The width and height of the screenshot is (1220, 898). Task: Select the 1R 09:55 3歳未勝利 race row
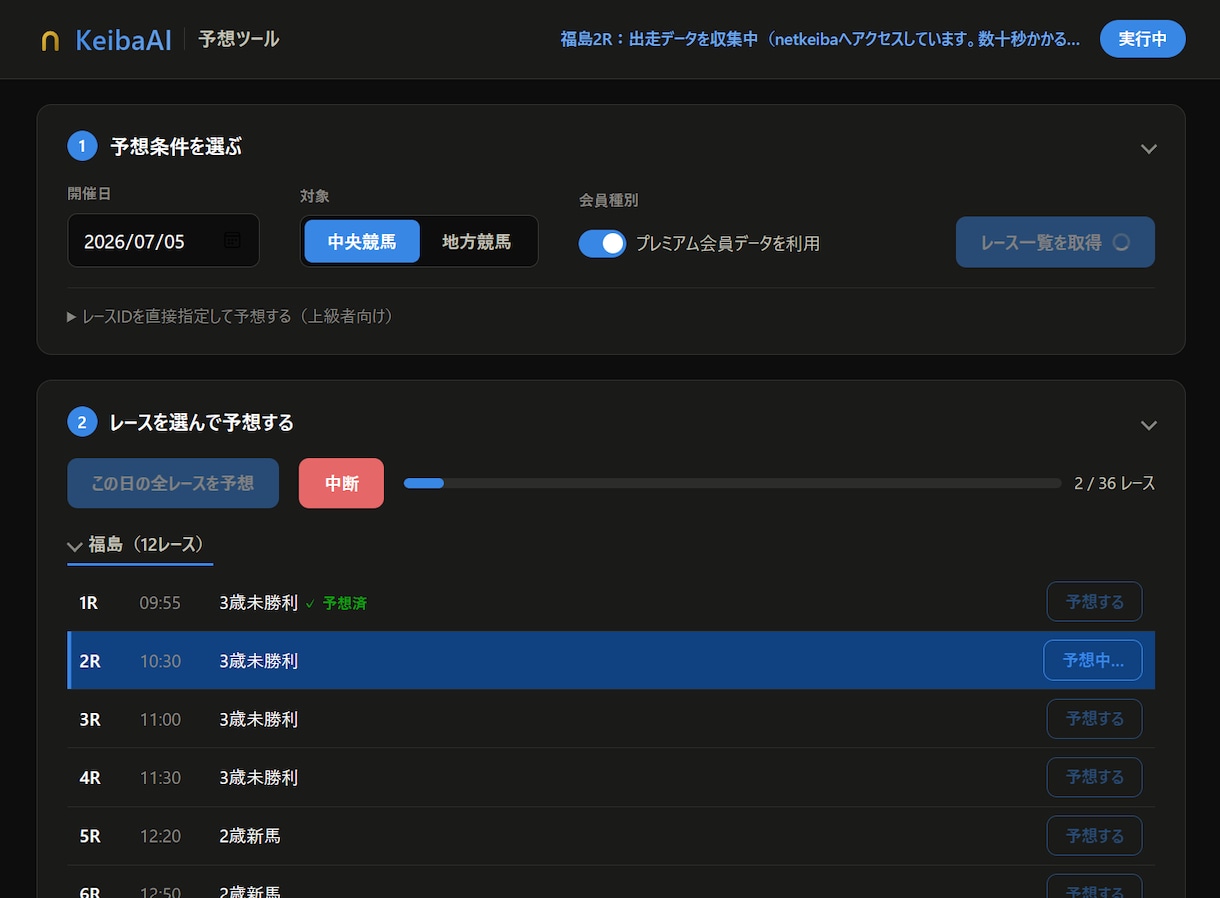pos(611,602)
